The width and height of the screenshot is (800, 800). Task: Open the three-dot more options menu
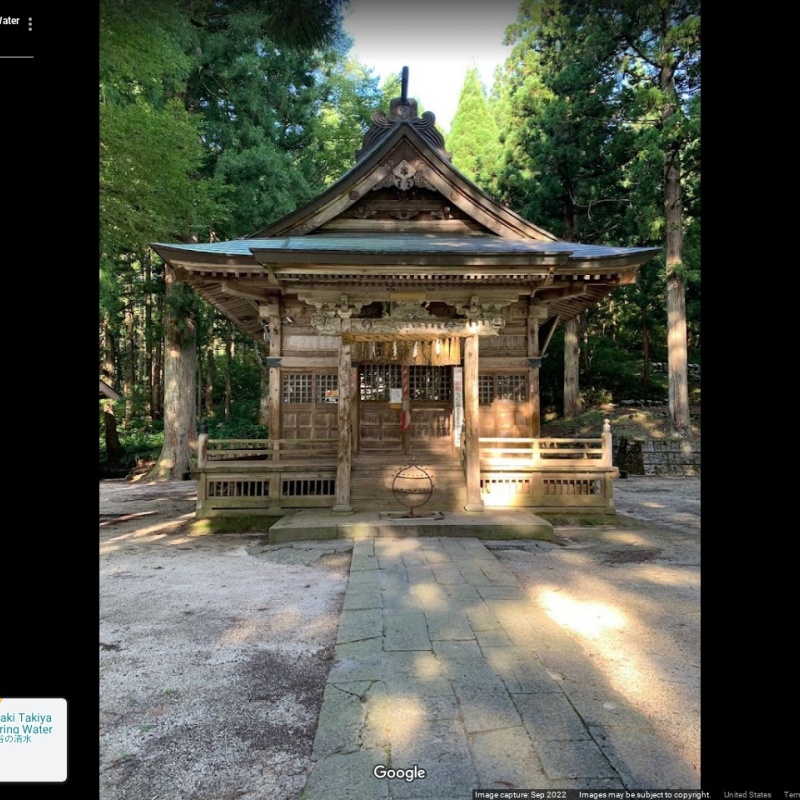click(x=30, y=23)
